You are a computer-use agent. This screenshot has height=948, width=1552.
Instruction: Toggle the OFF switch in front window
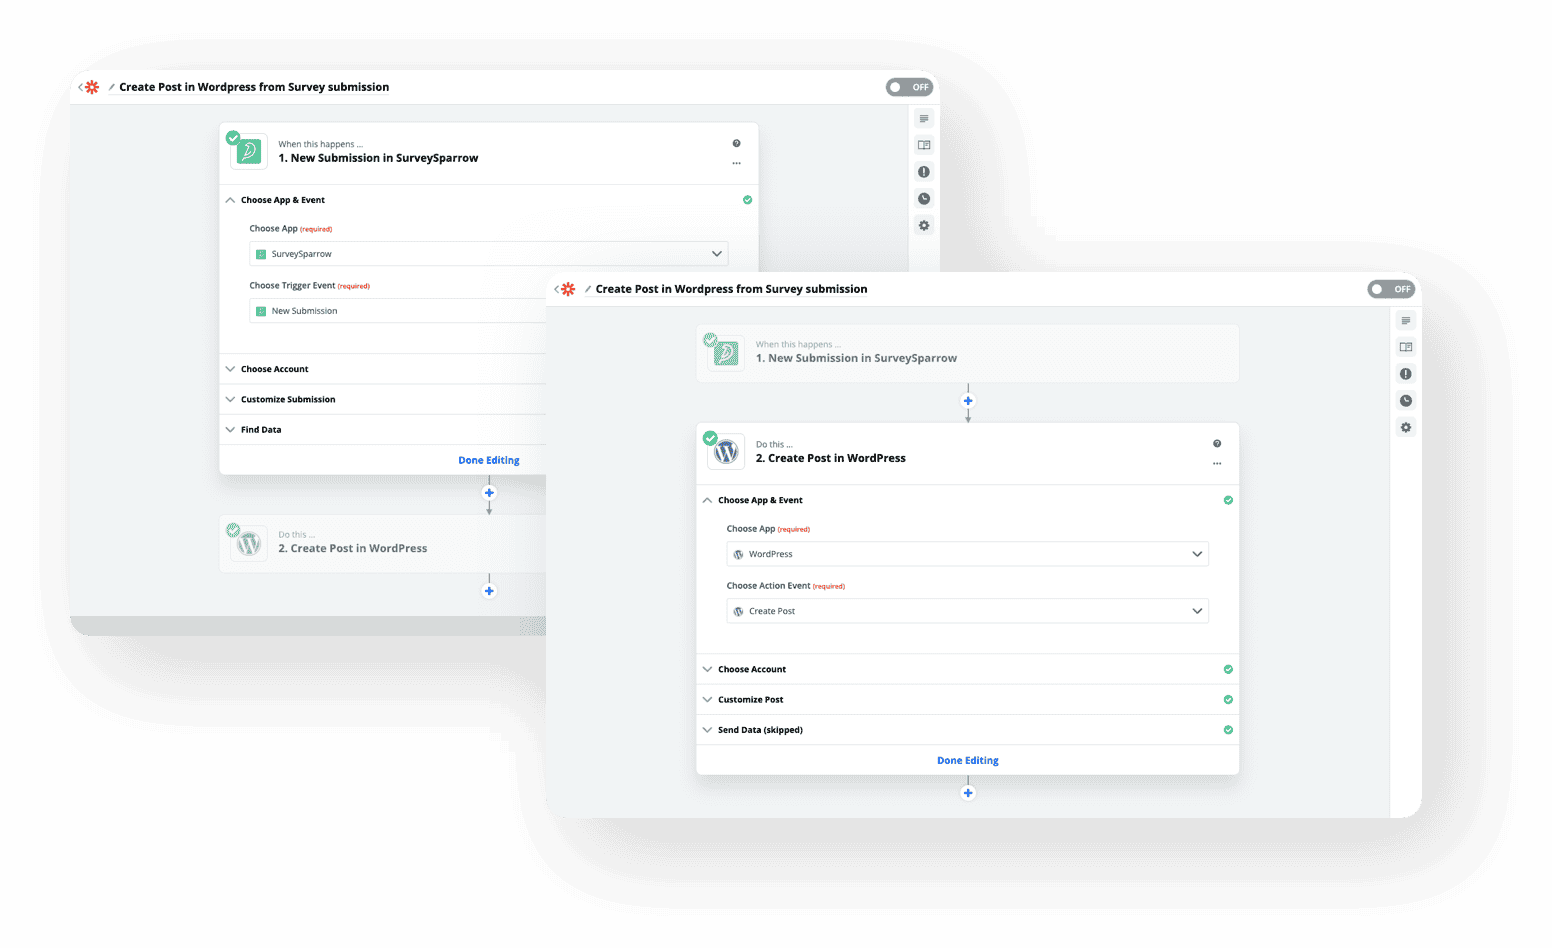(x=1391, y=289)
